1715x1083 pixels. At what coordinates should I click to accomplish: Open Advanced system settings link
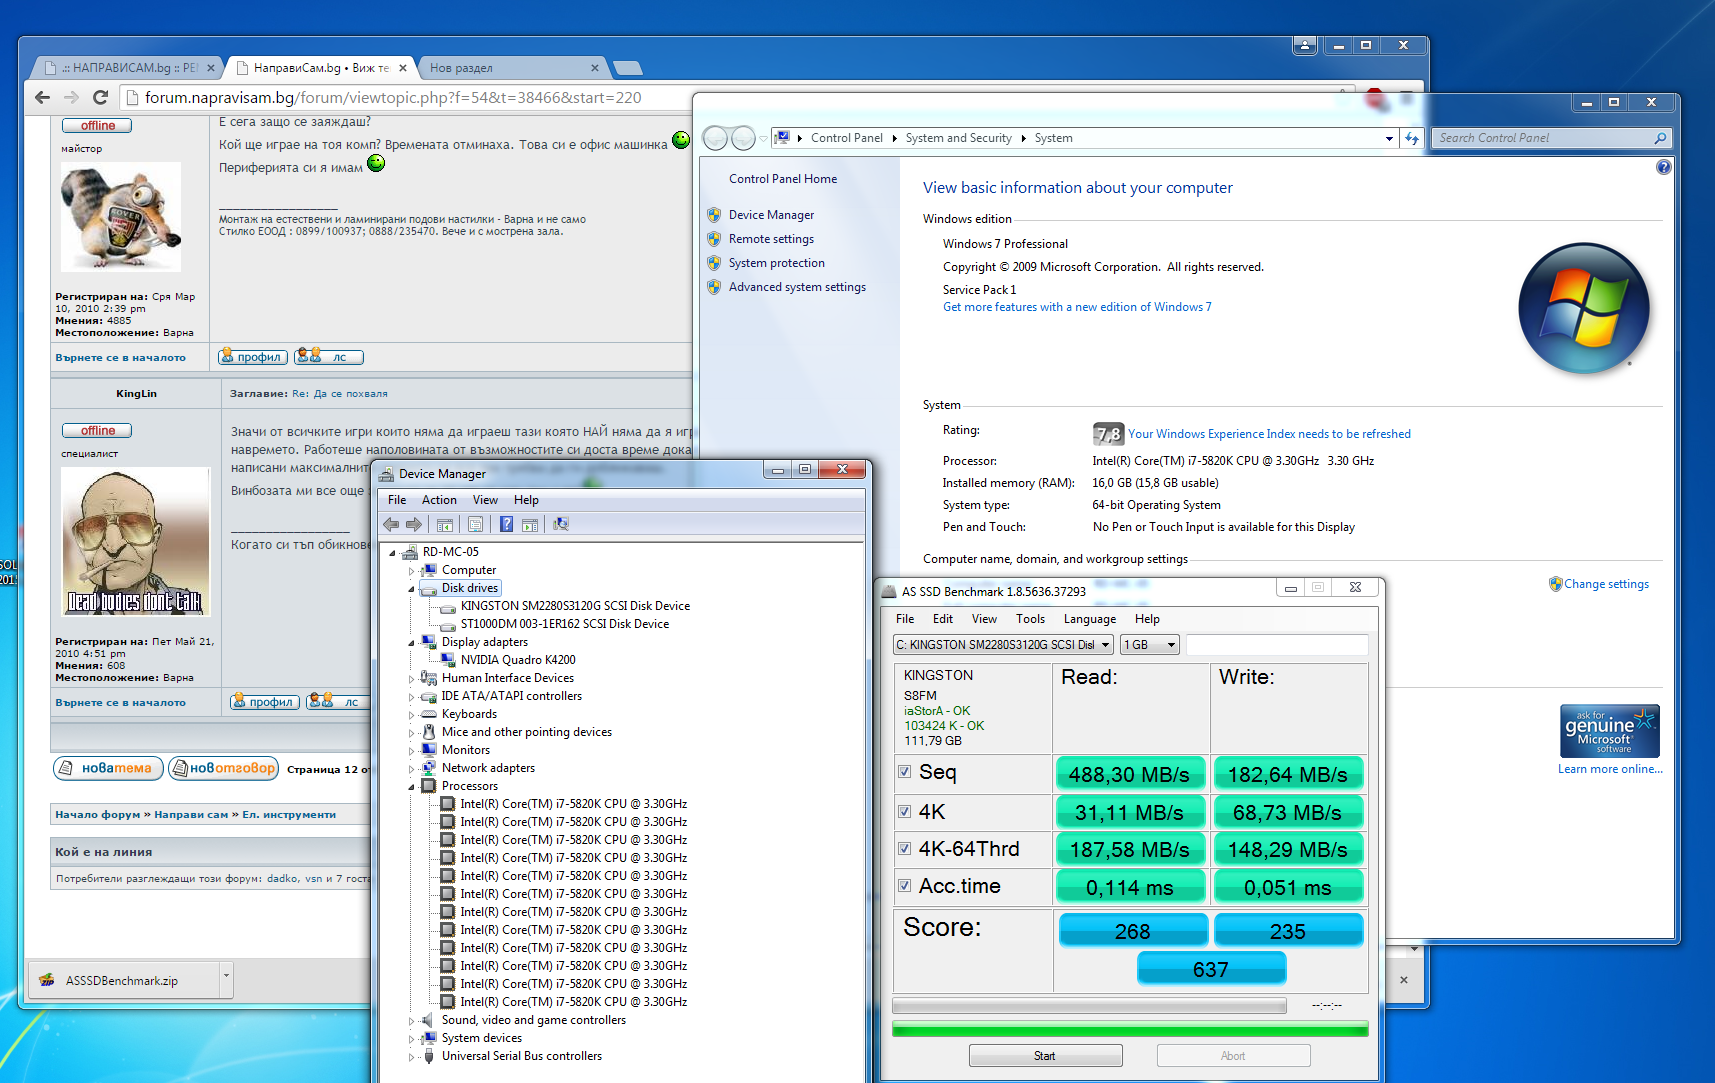click(x=797, y=287)
